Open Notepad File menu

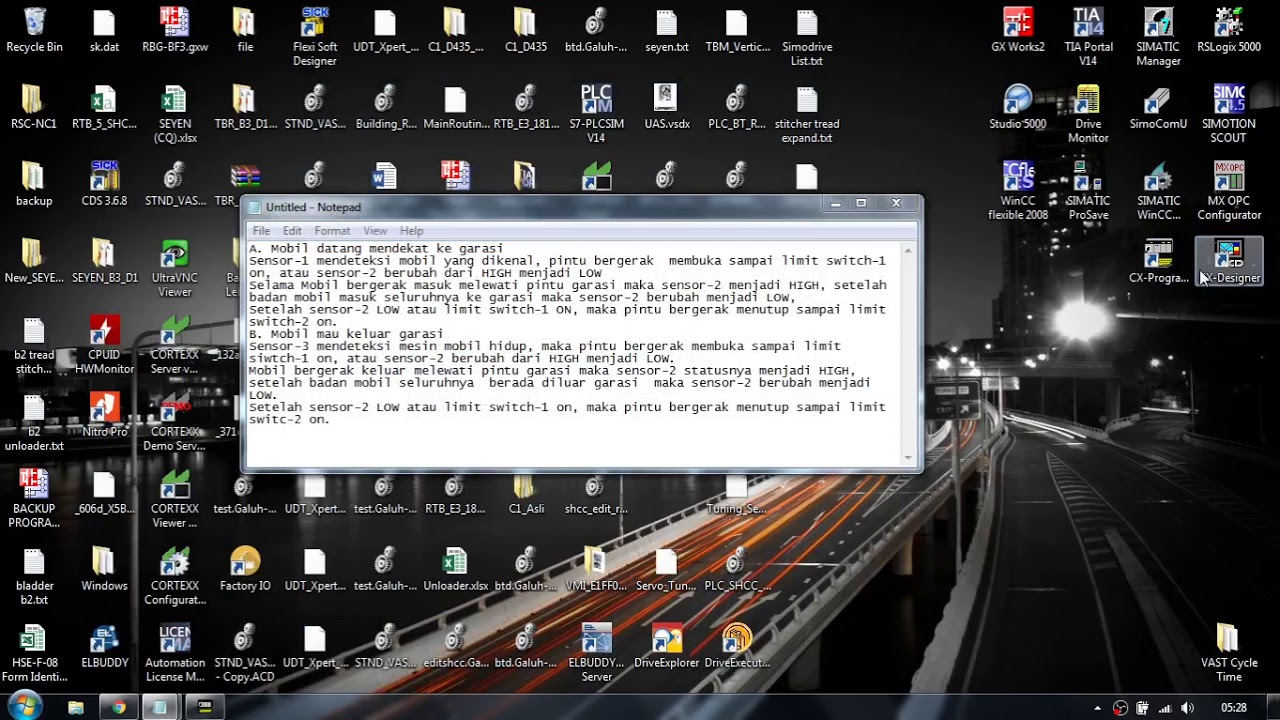click(x=261, y=231)
